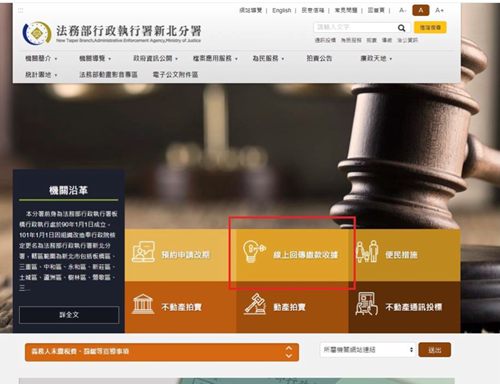This screenshot has width=500, height=384.
Task: Open the 常見問題 FAQ link
Action: coord(346,10)
